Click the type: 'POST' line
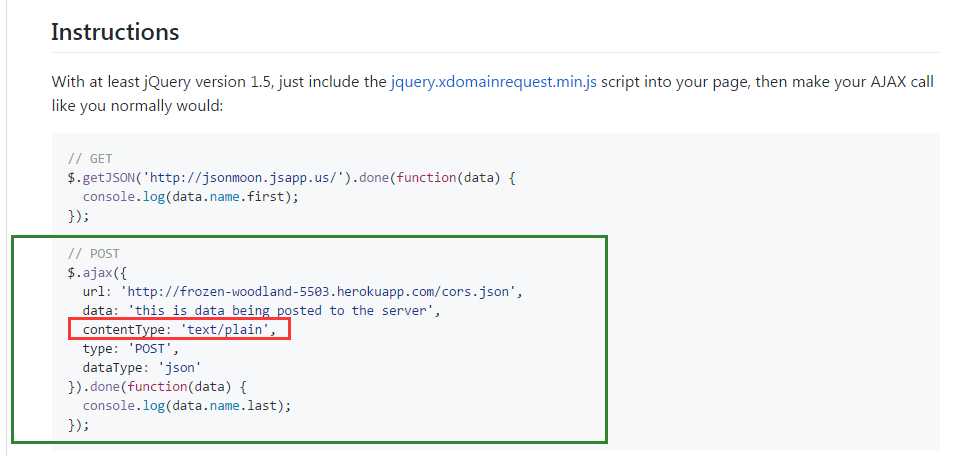Screen dimensions: 967x456 coord(131,349)
